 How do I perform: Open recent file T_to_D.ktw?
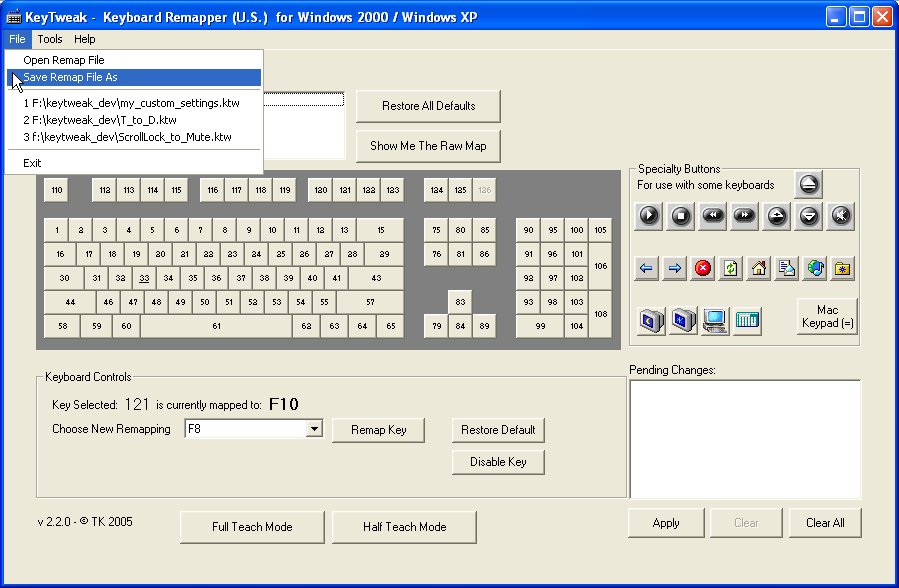[134, 120]
